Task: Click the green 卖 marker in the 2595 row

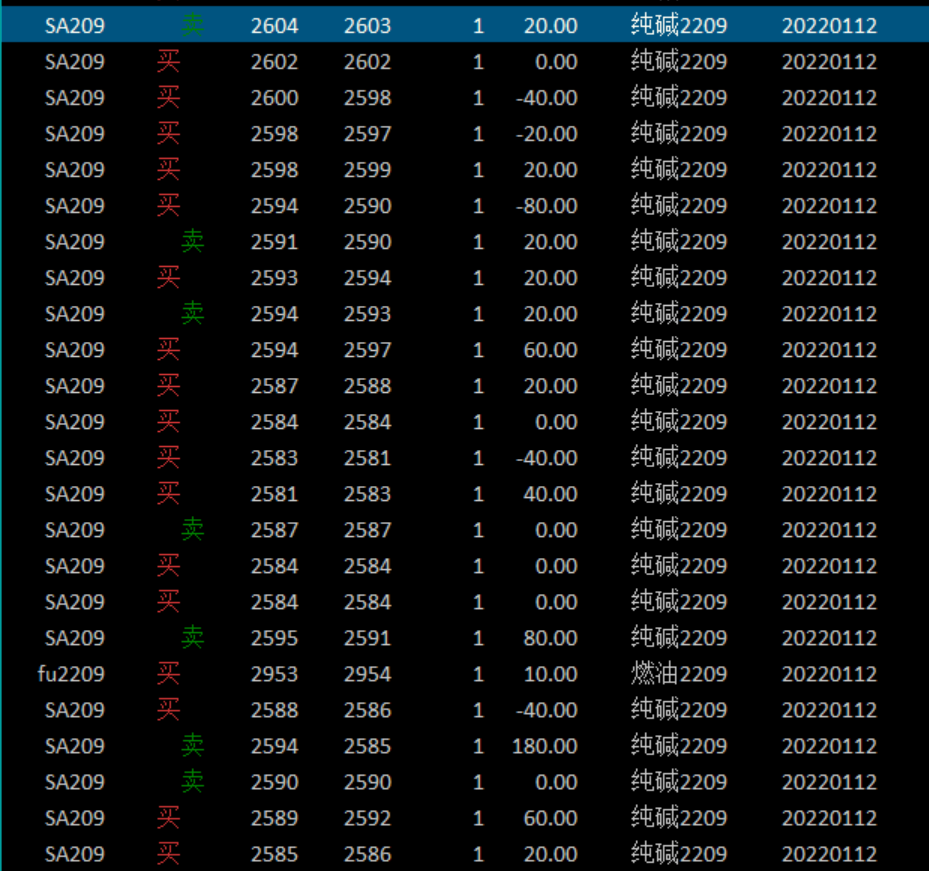Action: pos(192,638)
